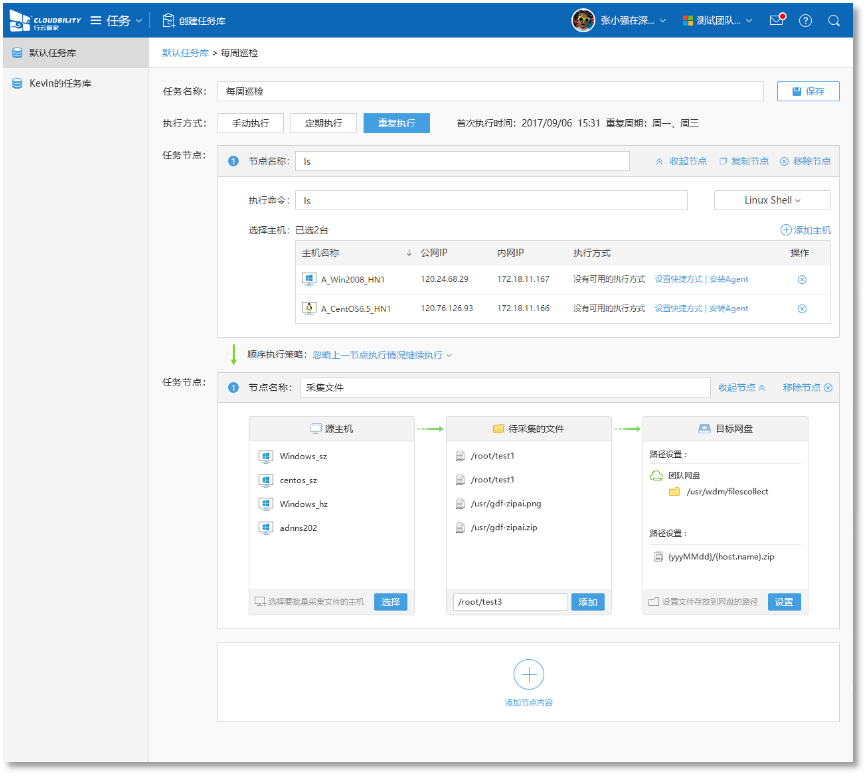Click the mail notification envelope icon
The width and height of the screenshot is (866, 776).
[x=776, y=20]
